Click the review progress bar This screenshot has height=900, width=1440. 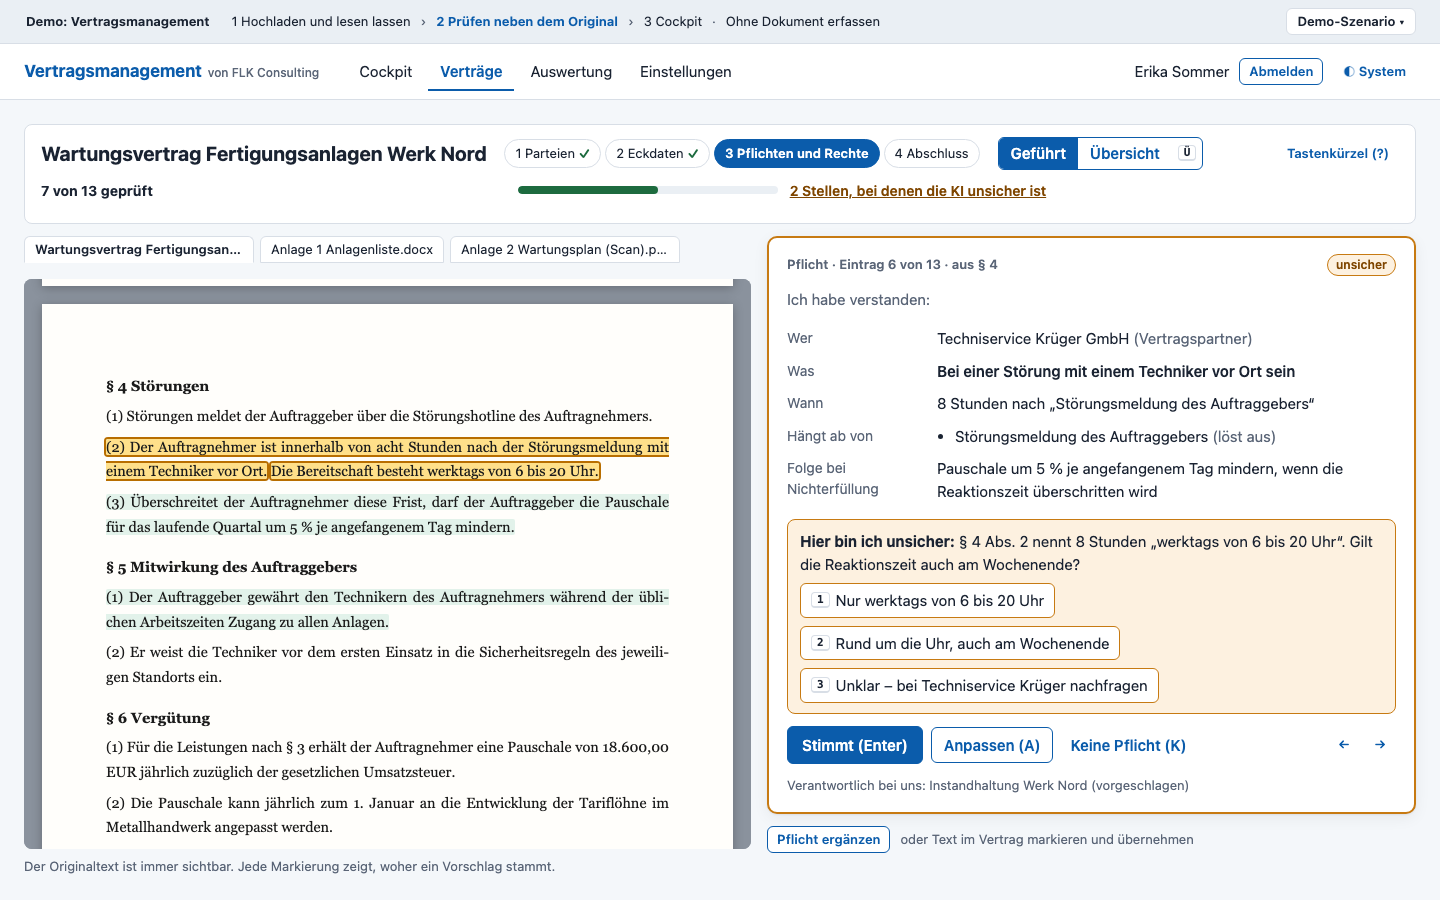648,190
